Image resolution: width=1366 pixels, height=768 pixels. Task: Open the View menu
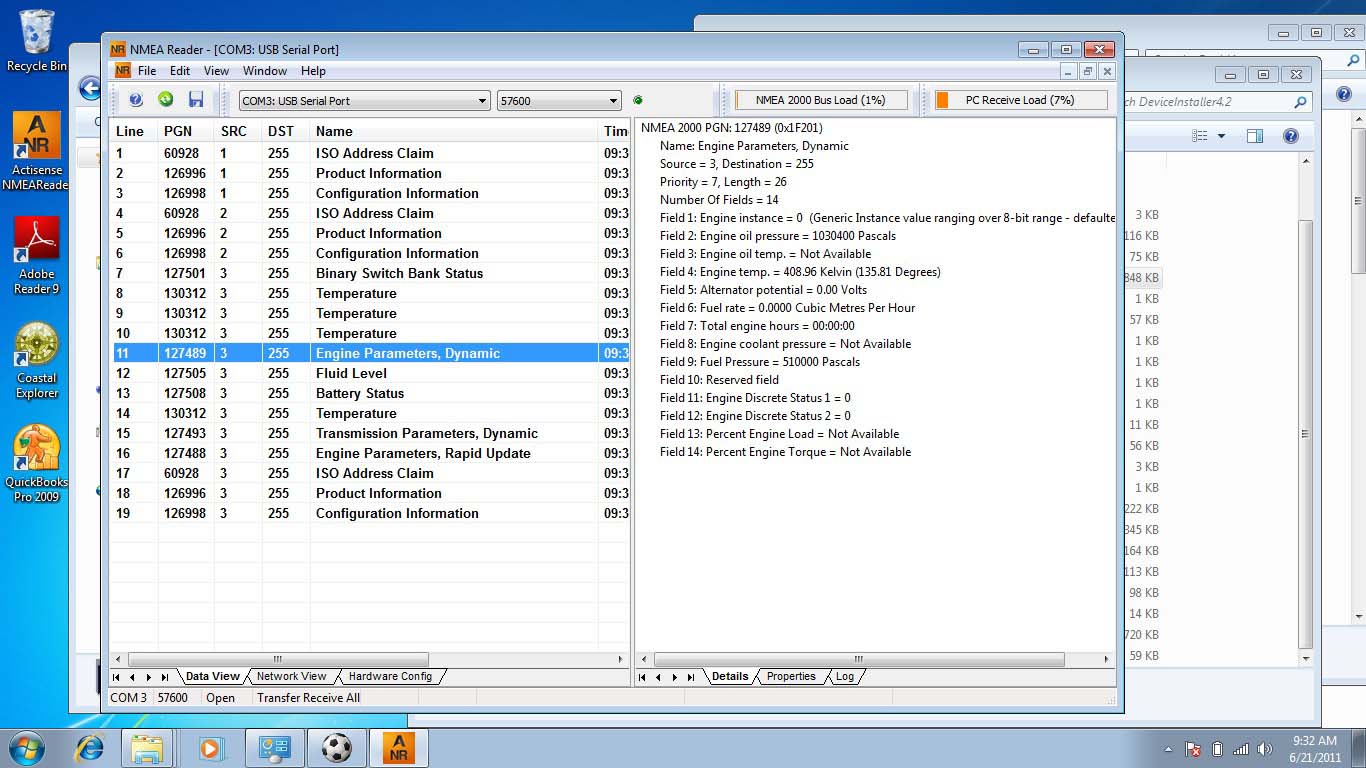(216, 71)
